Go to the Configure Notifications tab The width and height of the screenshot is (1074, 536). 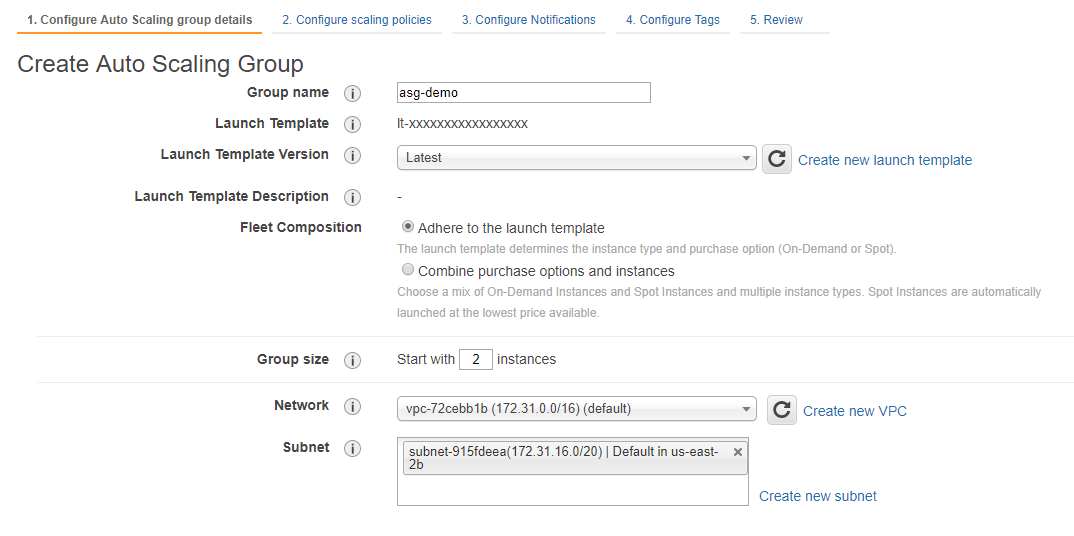pos(528,20)
